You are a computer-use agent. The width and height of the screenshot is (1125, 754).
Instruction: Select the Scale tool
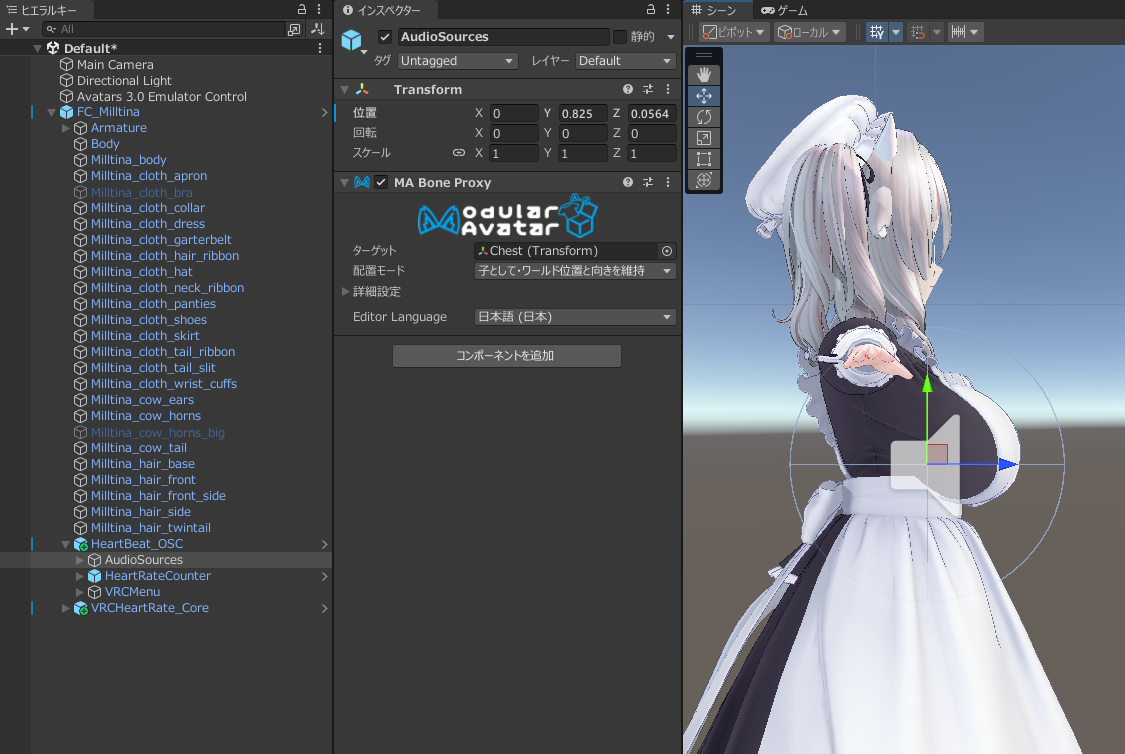coord(703,138)
